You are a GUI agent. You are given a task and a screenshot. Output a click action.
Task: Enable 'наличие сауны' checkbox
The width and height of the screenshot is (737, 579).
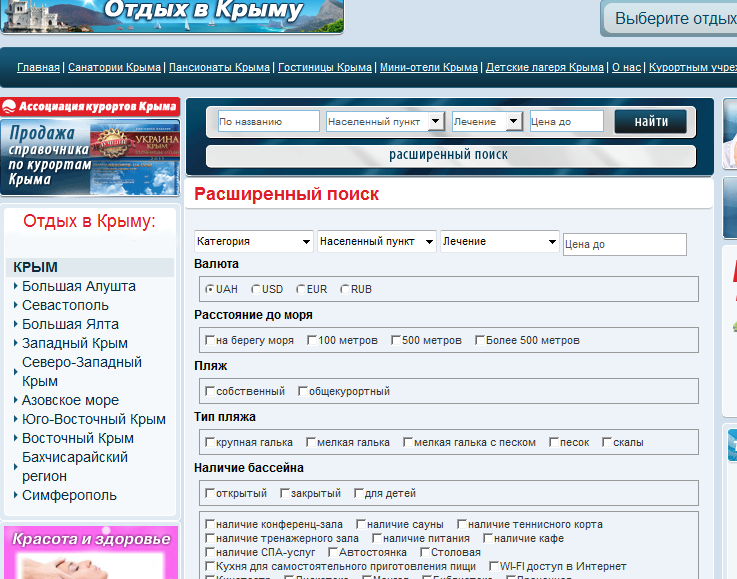[360, 524]
